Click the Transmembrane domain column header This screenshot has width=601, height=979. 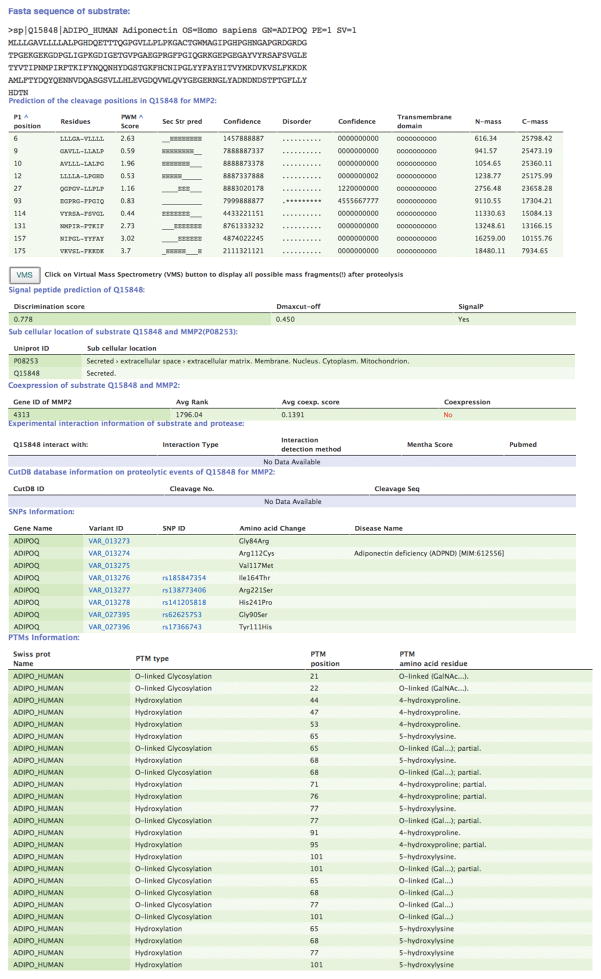(x=424, y=121)
